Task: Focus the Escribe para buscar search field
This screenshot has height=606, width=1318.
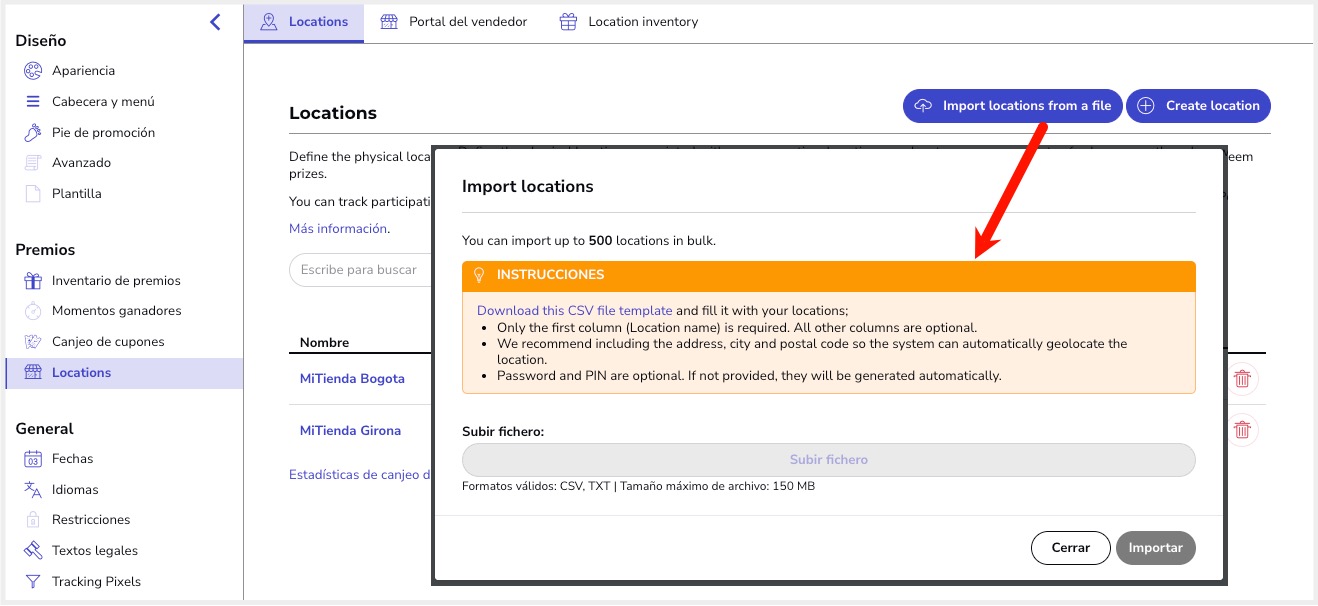Action: (361, 270)
